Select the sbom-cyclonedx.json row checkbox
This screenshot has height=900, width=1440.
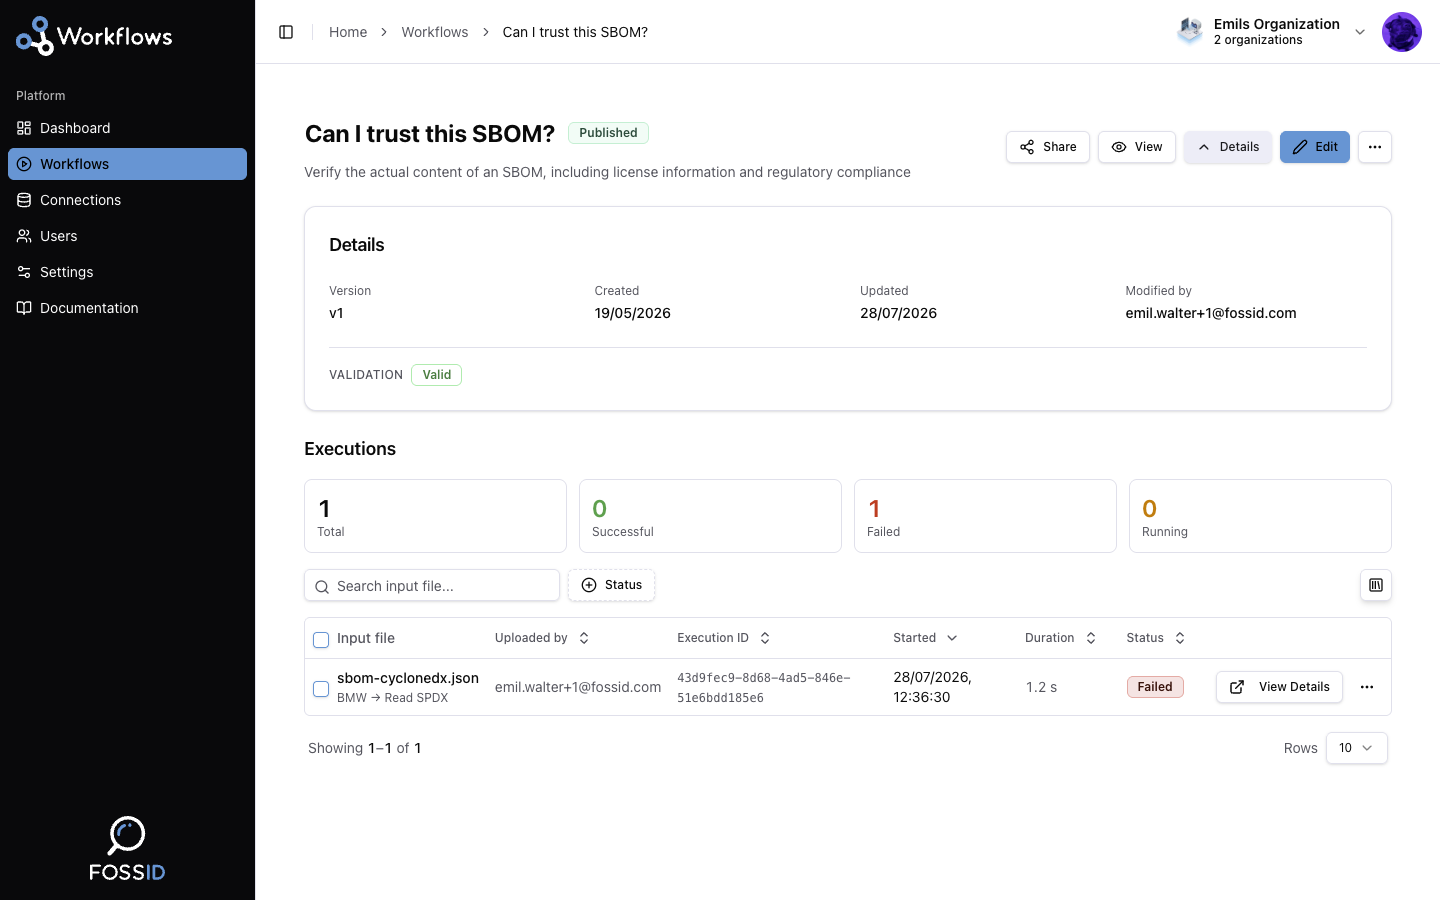321,689
